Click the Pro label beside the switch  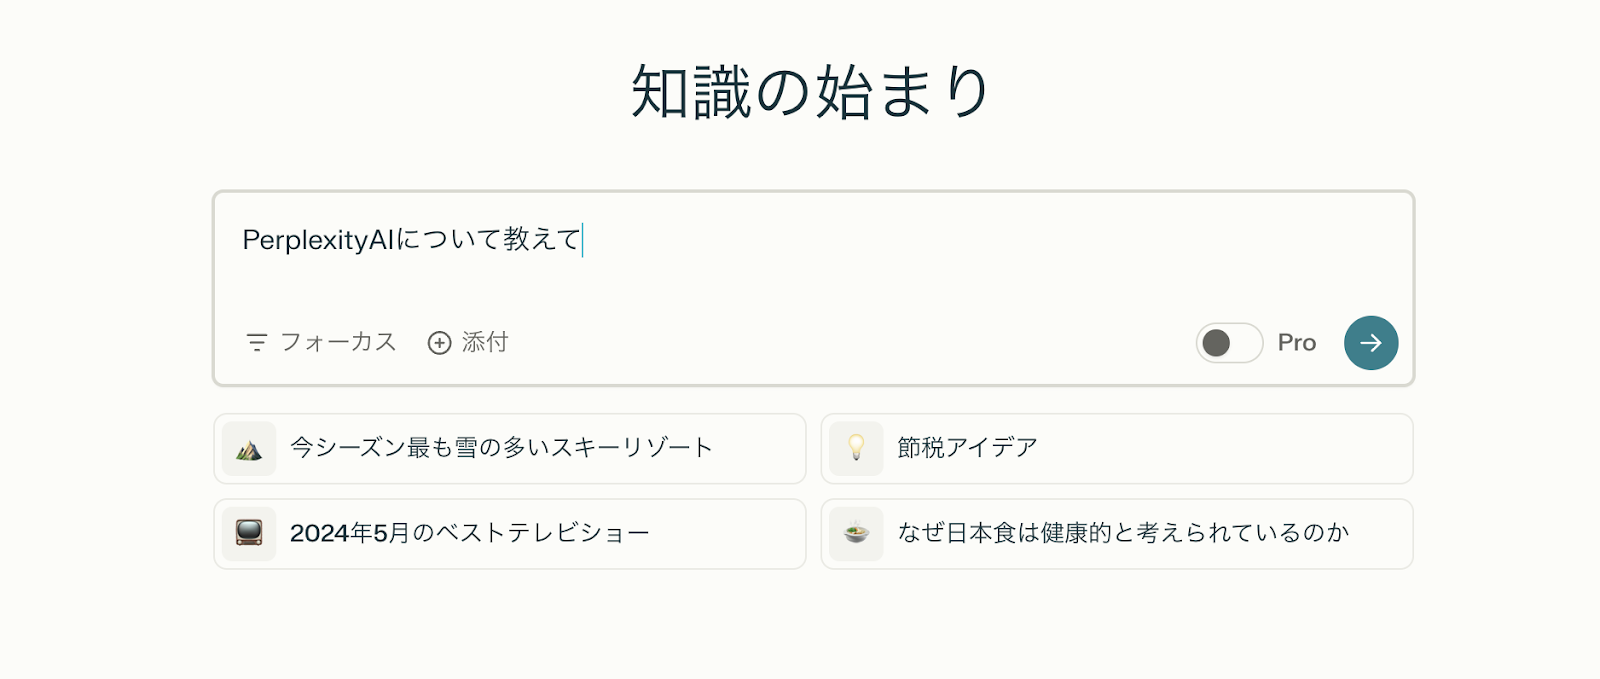1297,343
